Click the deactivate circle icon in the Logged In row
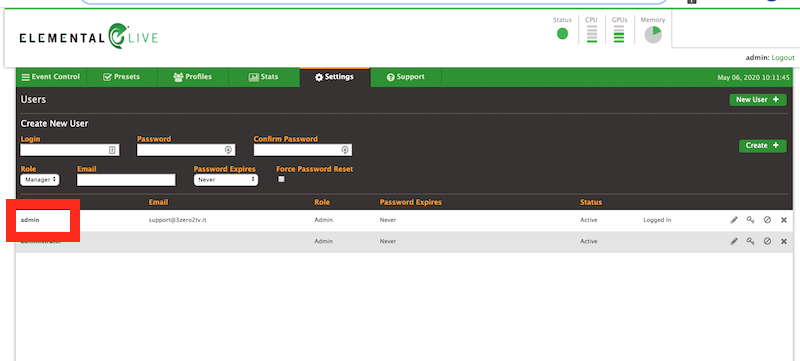800x361 pixels. coord(767,220)
